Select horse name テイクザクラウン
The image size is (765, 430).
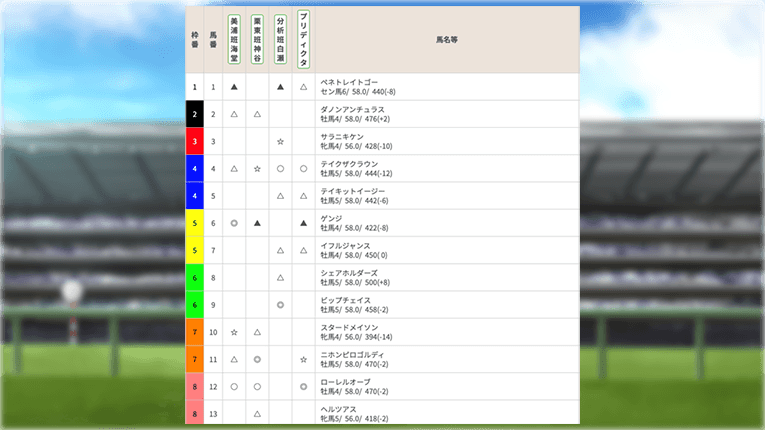pos(349,164)
